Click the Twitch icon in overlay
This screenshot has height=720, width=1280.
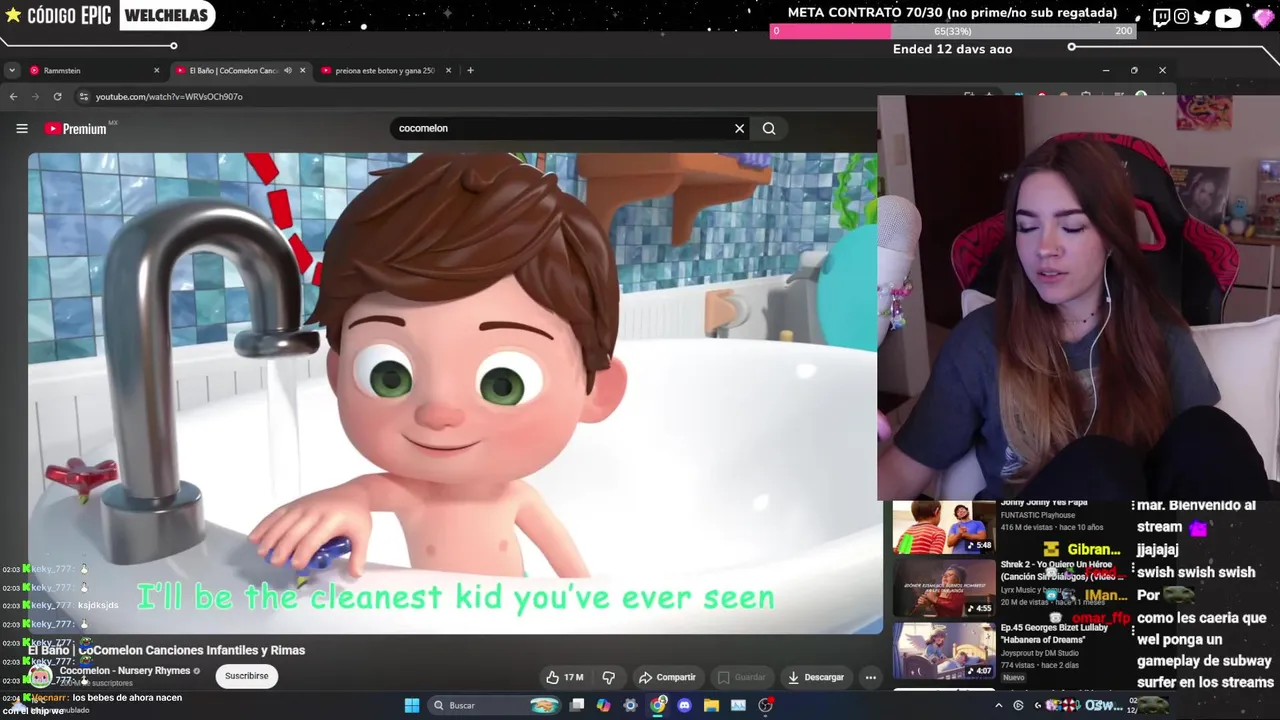[1161, 17]
